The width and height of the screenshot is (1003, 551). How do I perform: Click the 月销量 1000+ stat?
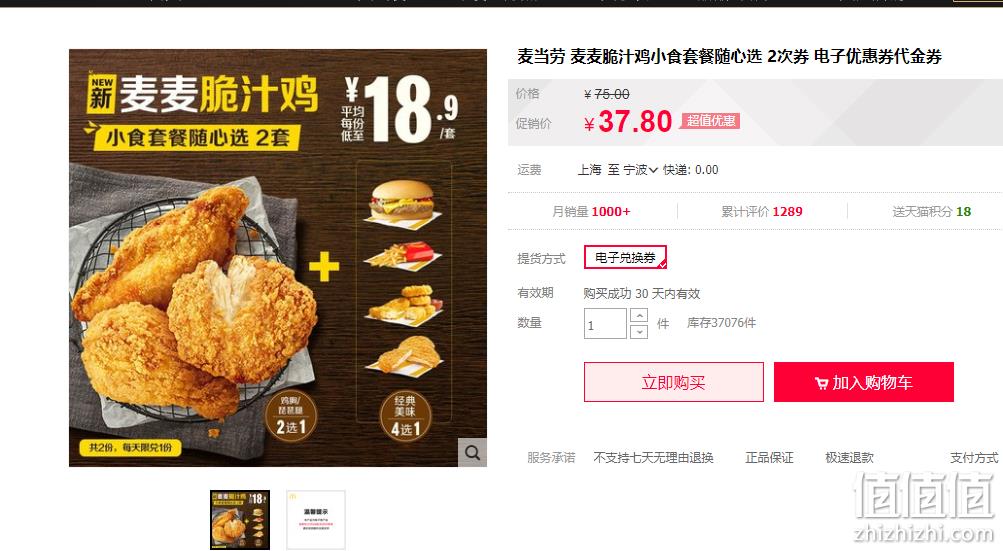[591, 211]
